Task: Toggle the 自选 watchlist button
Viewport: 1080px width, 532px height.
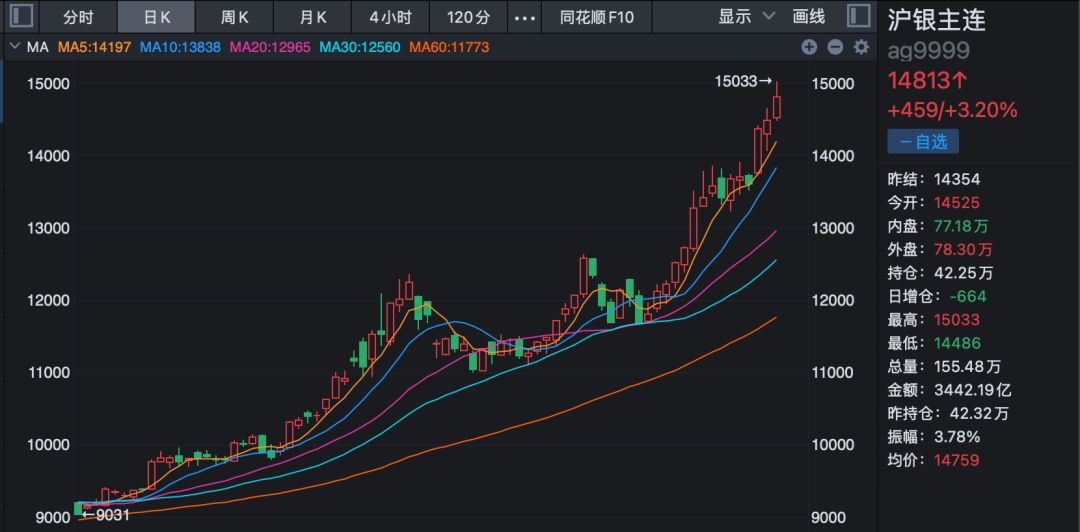Action: click(922, 142)
